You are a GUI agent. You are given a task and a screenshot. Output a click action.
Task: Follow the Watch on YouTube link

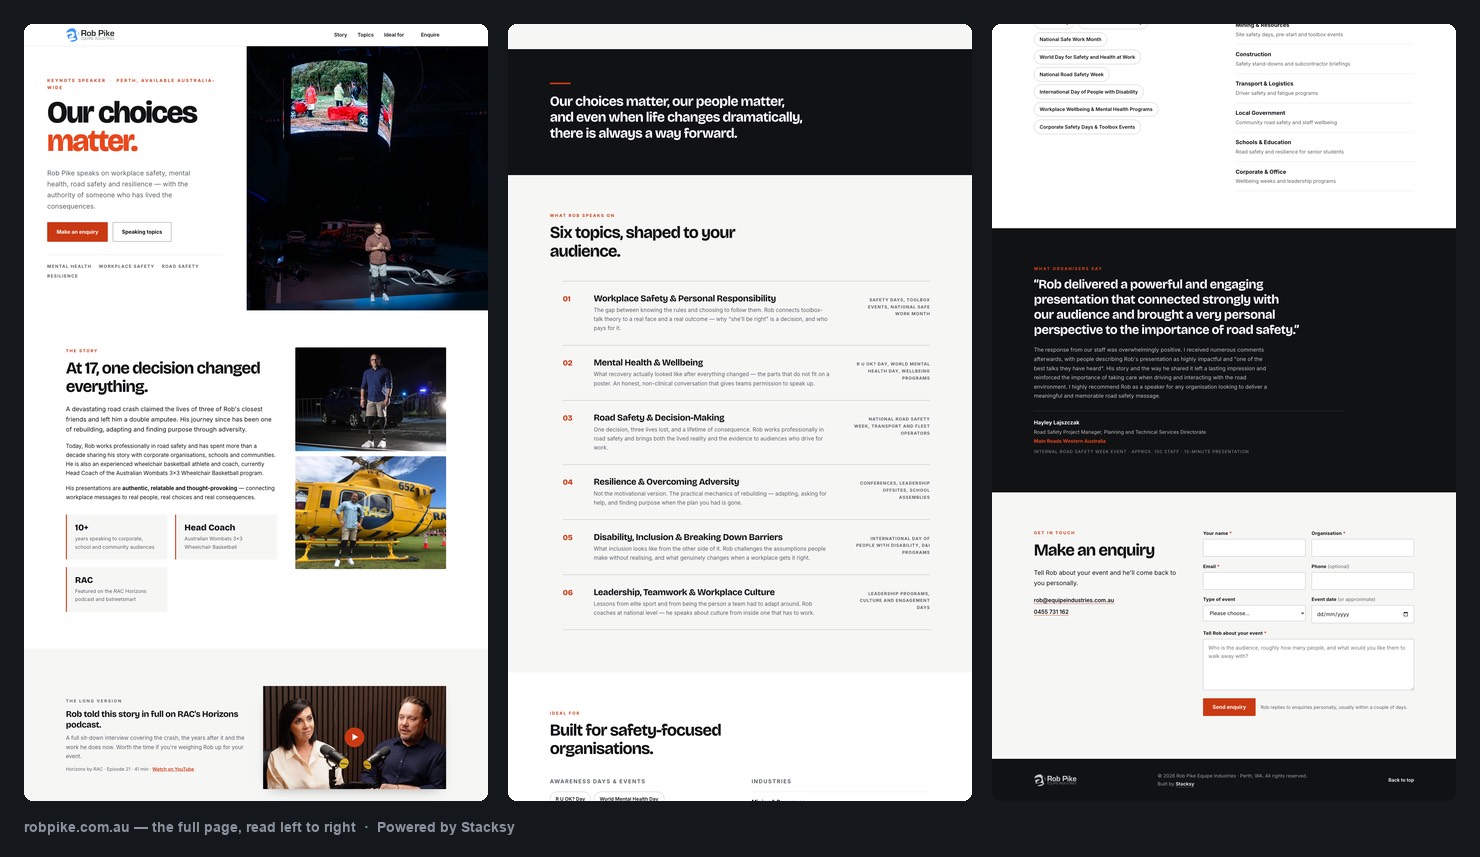(173, 769)
